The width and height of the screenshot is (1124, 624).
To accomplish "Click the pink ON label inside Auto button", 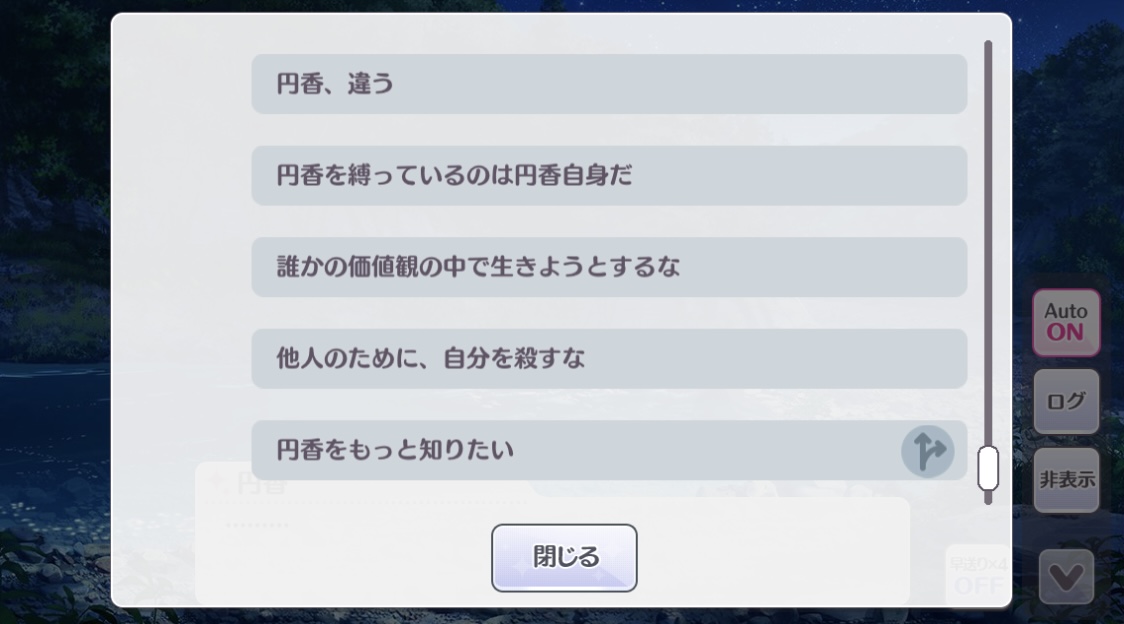I will click(x=1065, y=333).
